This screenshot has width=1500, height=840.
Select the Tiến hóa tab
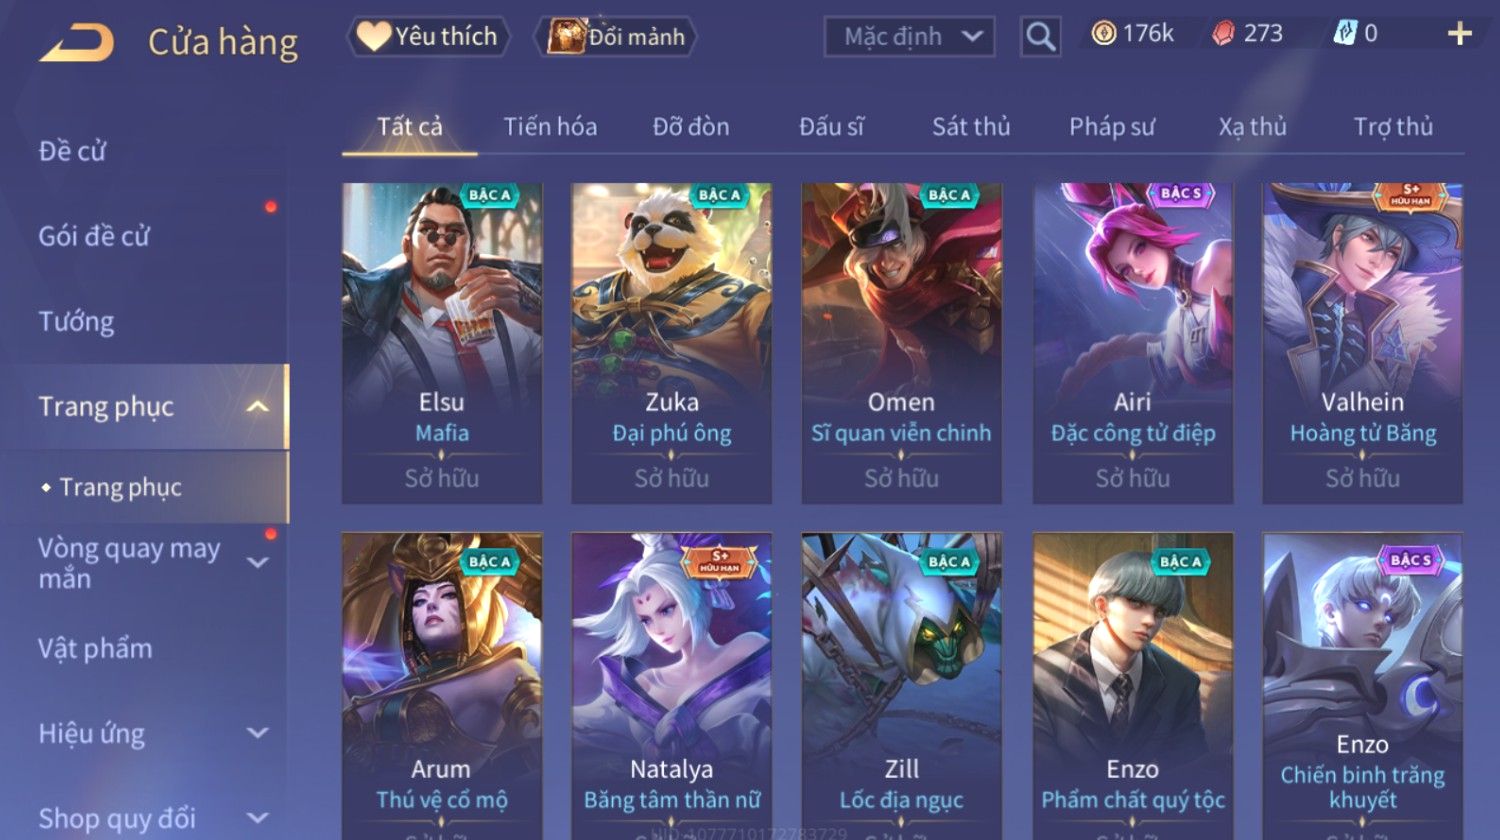point(550,127)
